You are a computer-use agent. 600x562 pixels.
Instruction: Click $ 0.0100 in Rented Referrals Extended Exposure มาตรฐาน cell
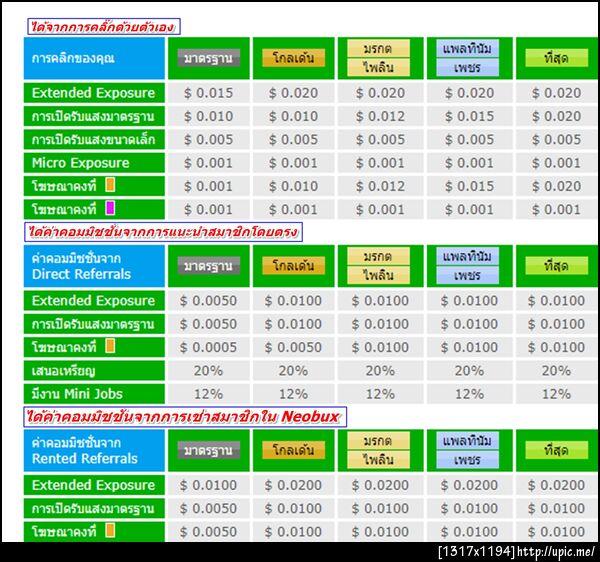tap(209, 485)
